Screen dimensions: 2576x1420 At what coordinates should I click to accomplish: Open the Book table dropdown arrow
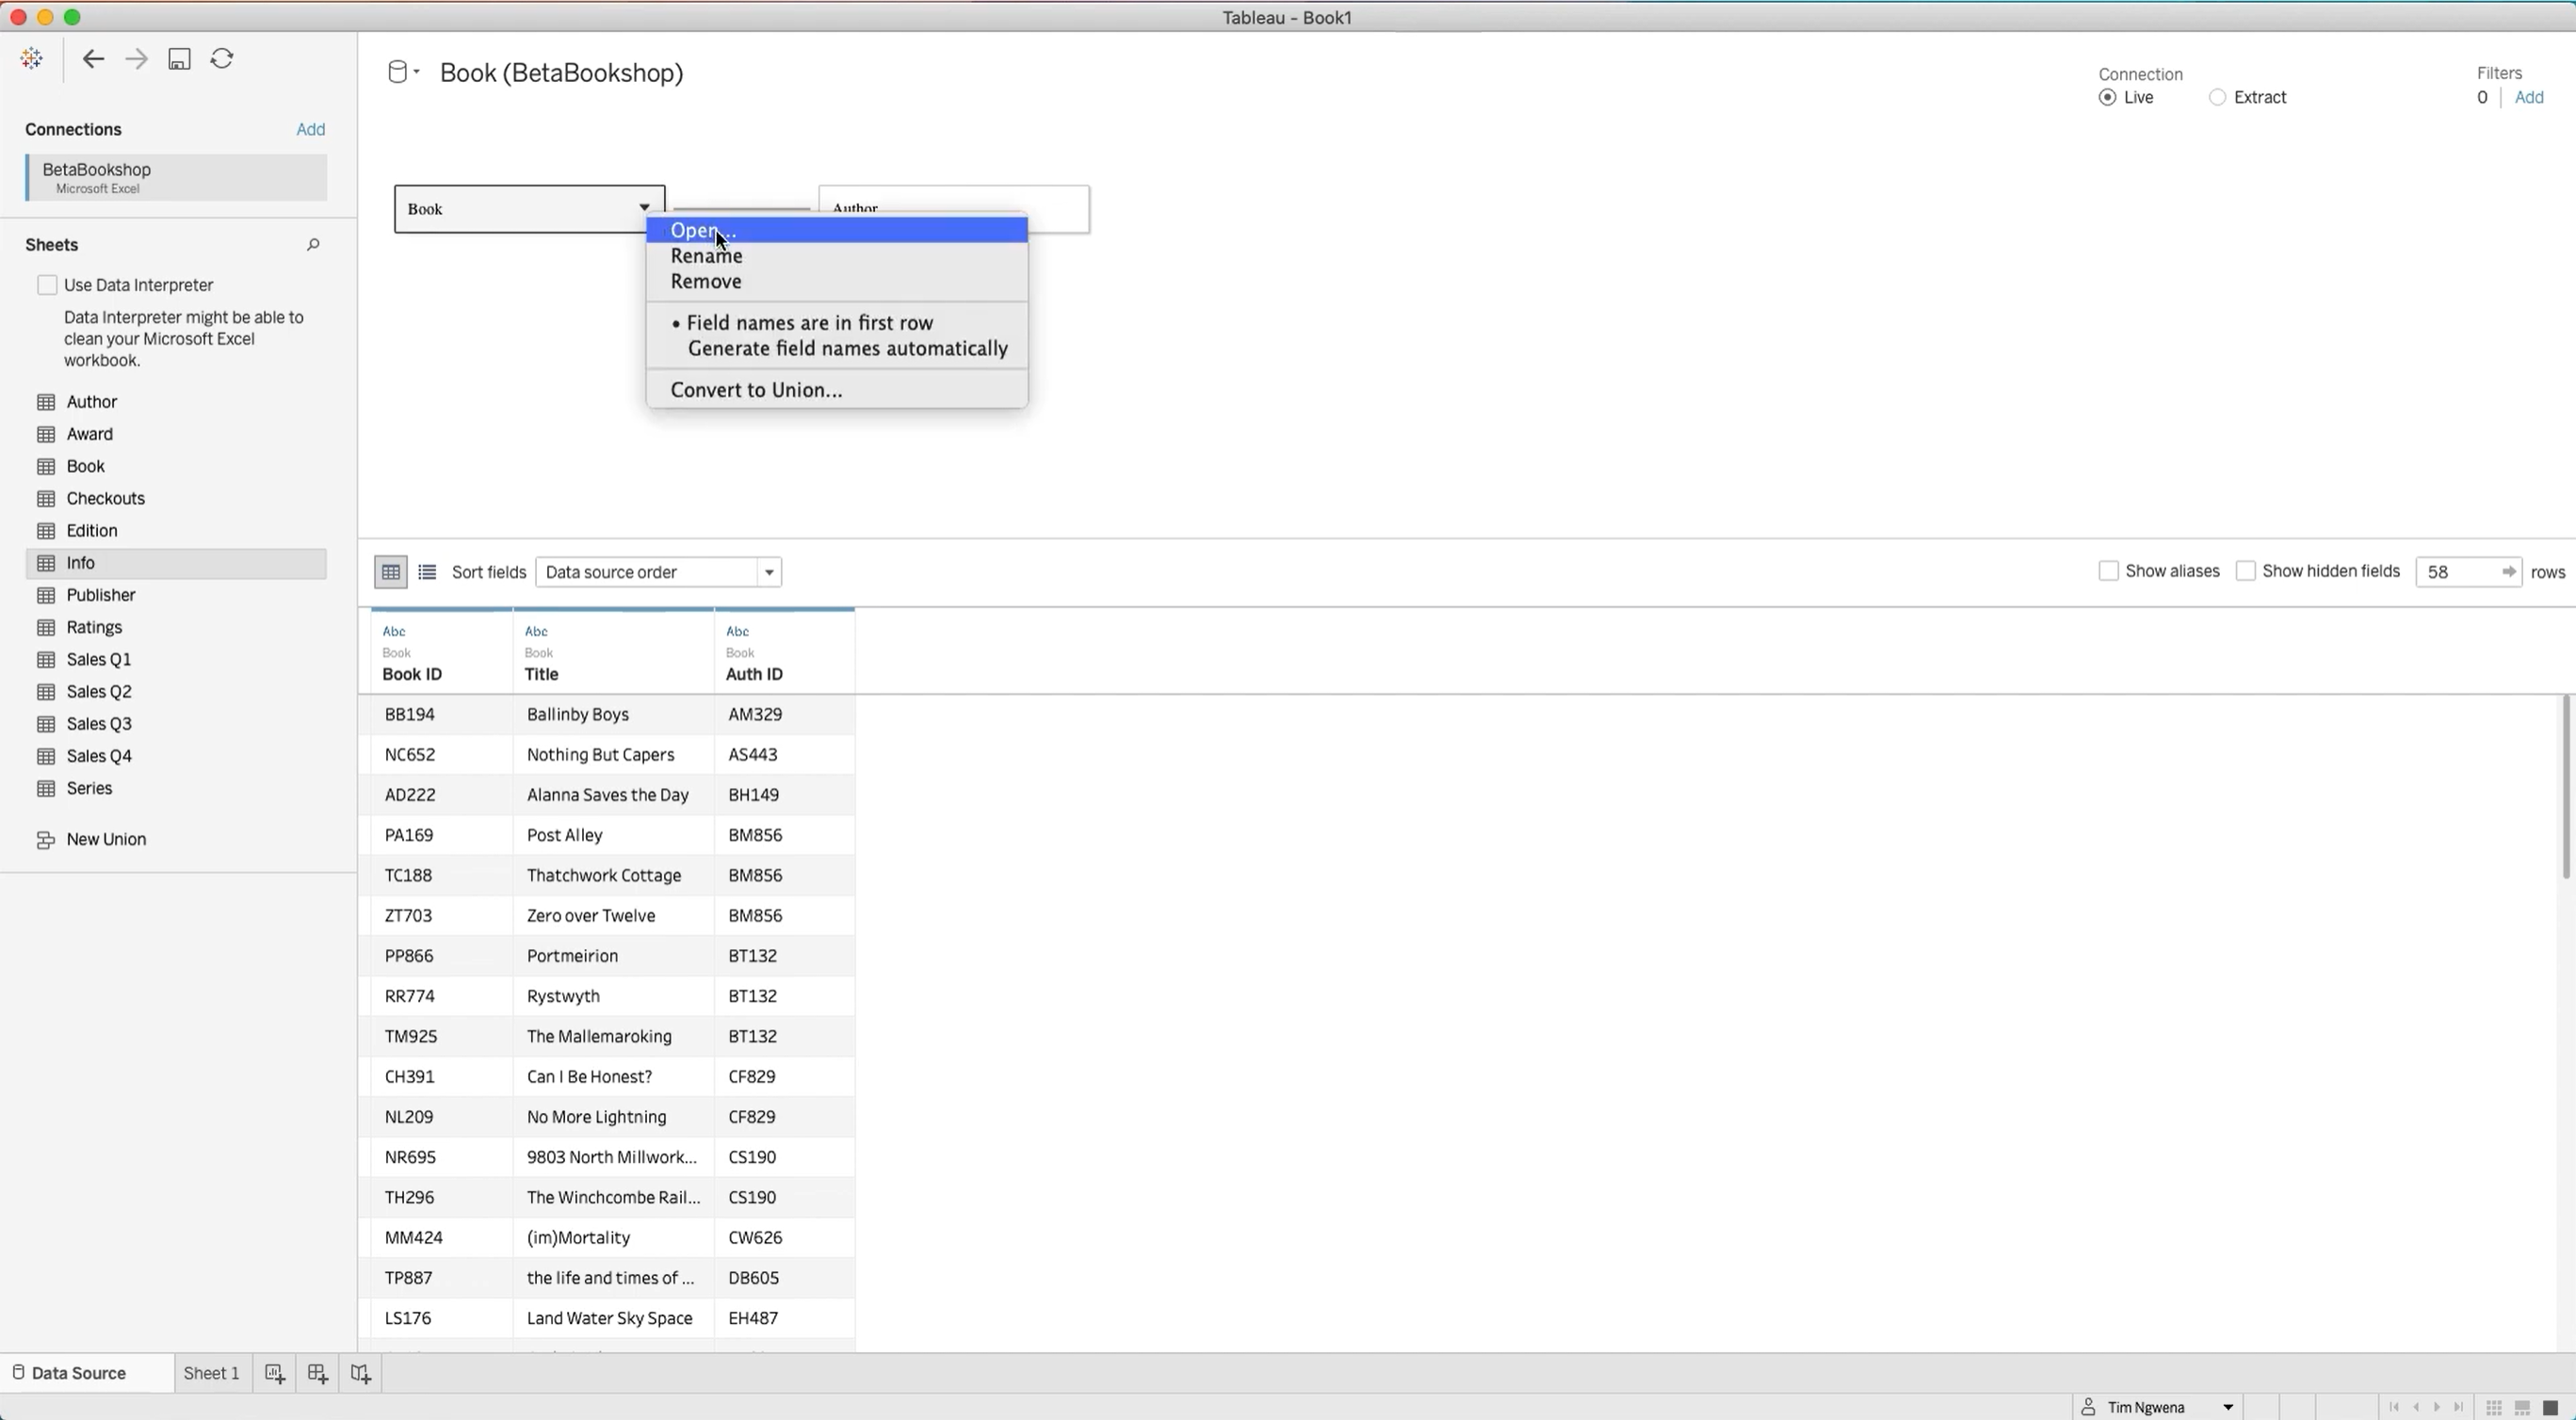pyautogui.click(x=645, y=208)
